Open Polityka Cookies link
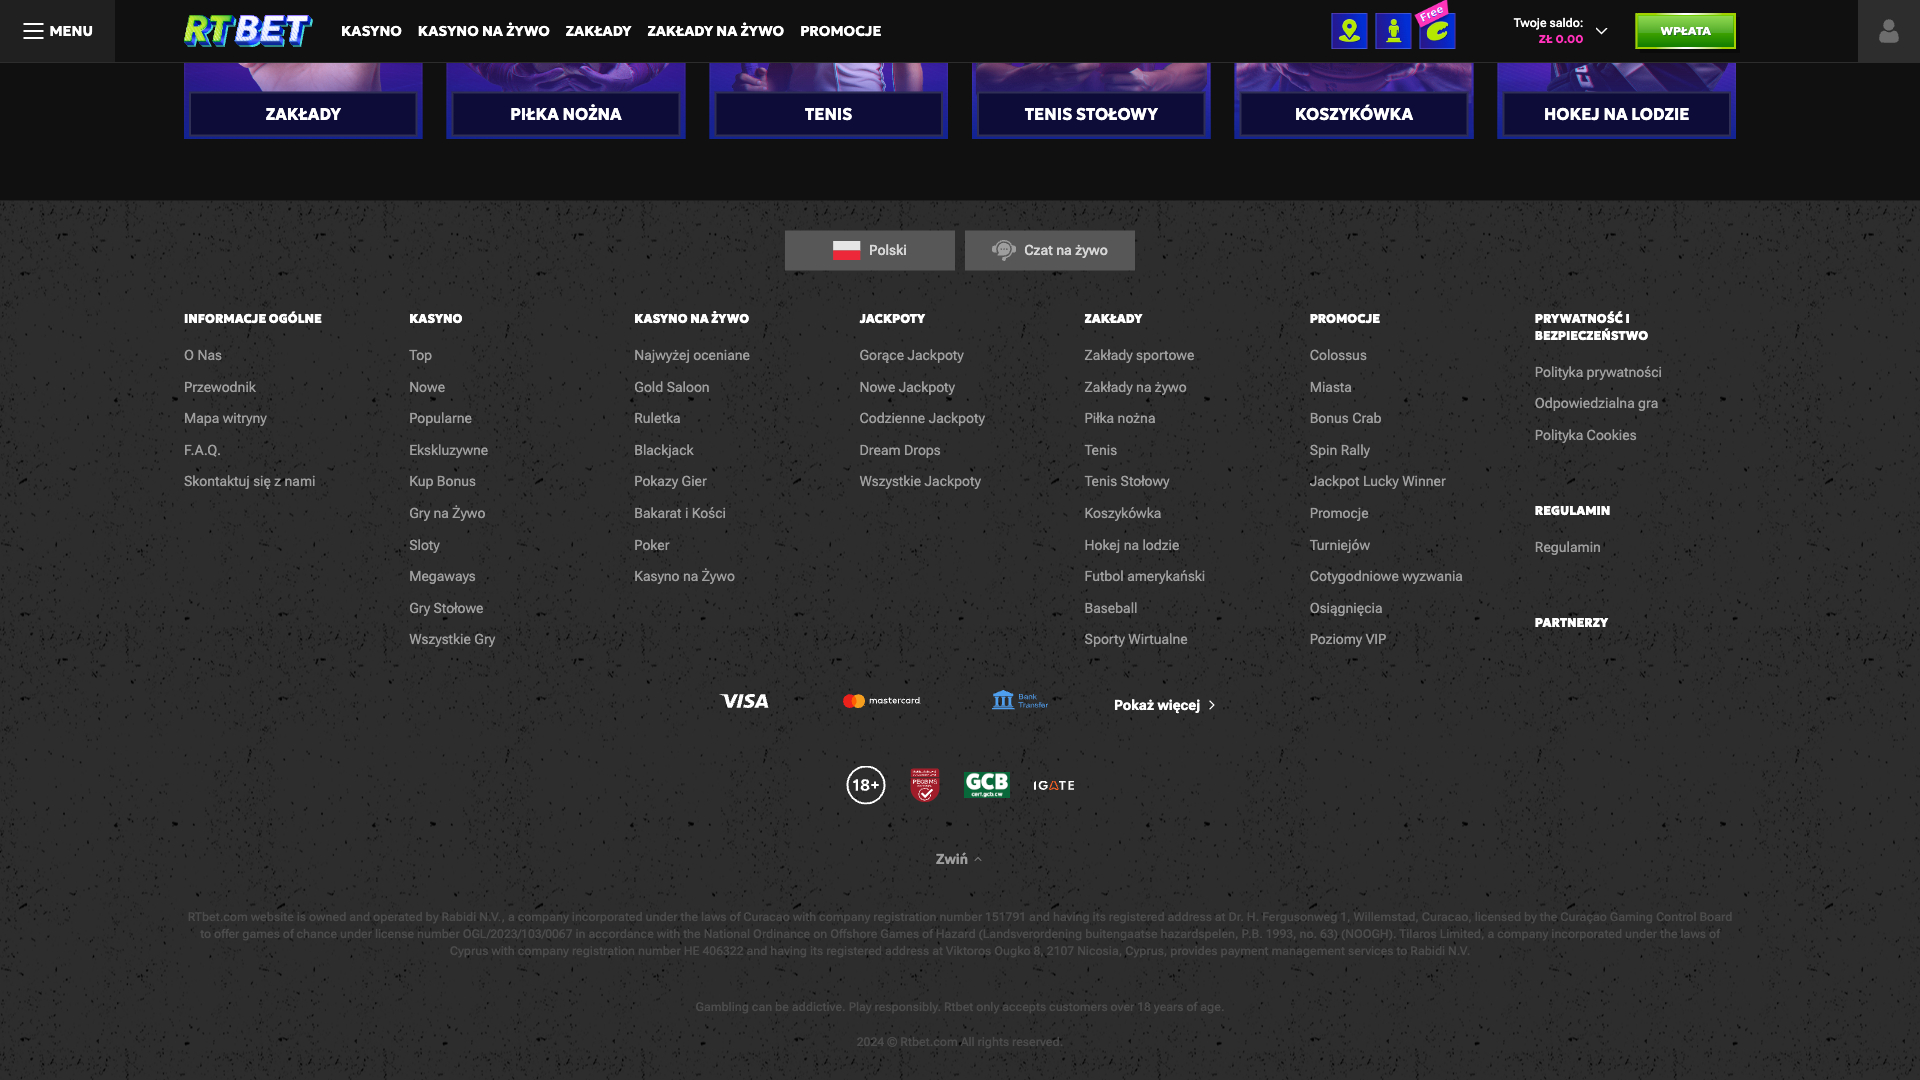 (1585, 435)
